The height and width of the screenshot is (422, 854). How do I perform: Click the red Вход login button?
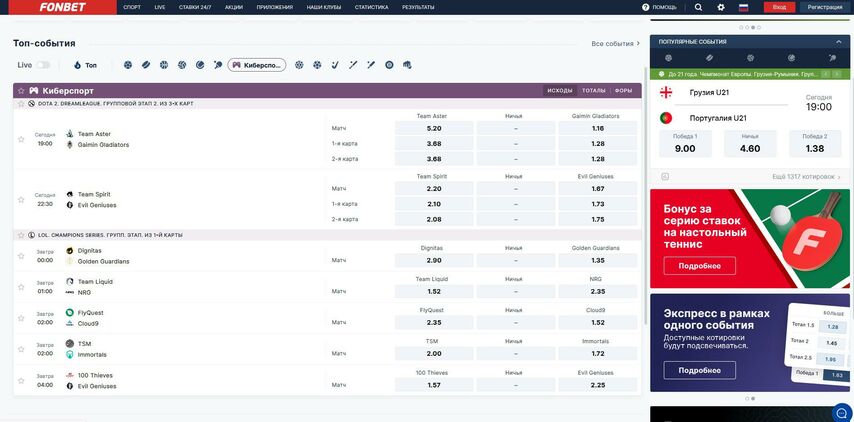(779, 7)
